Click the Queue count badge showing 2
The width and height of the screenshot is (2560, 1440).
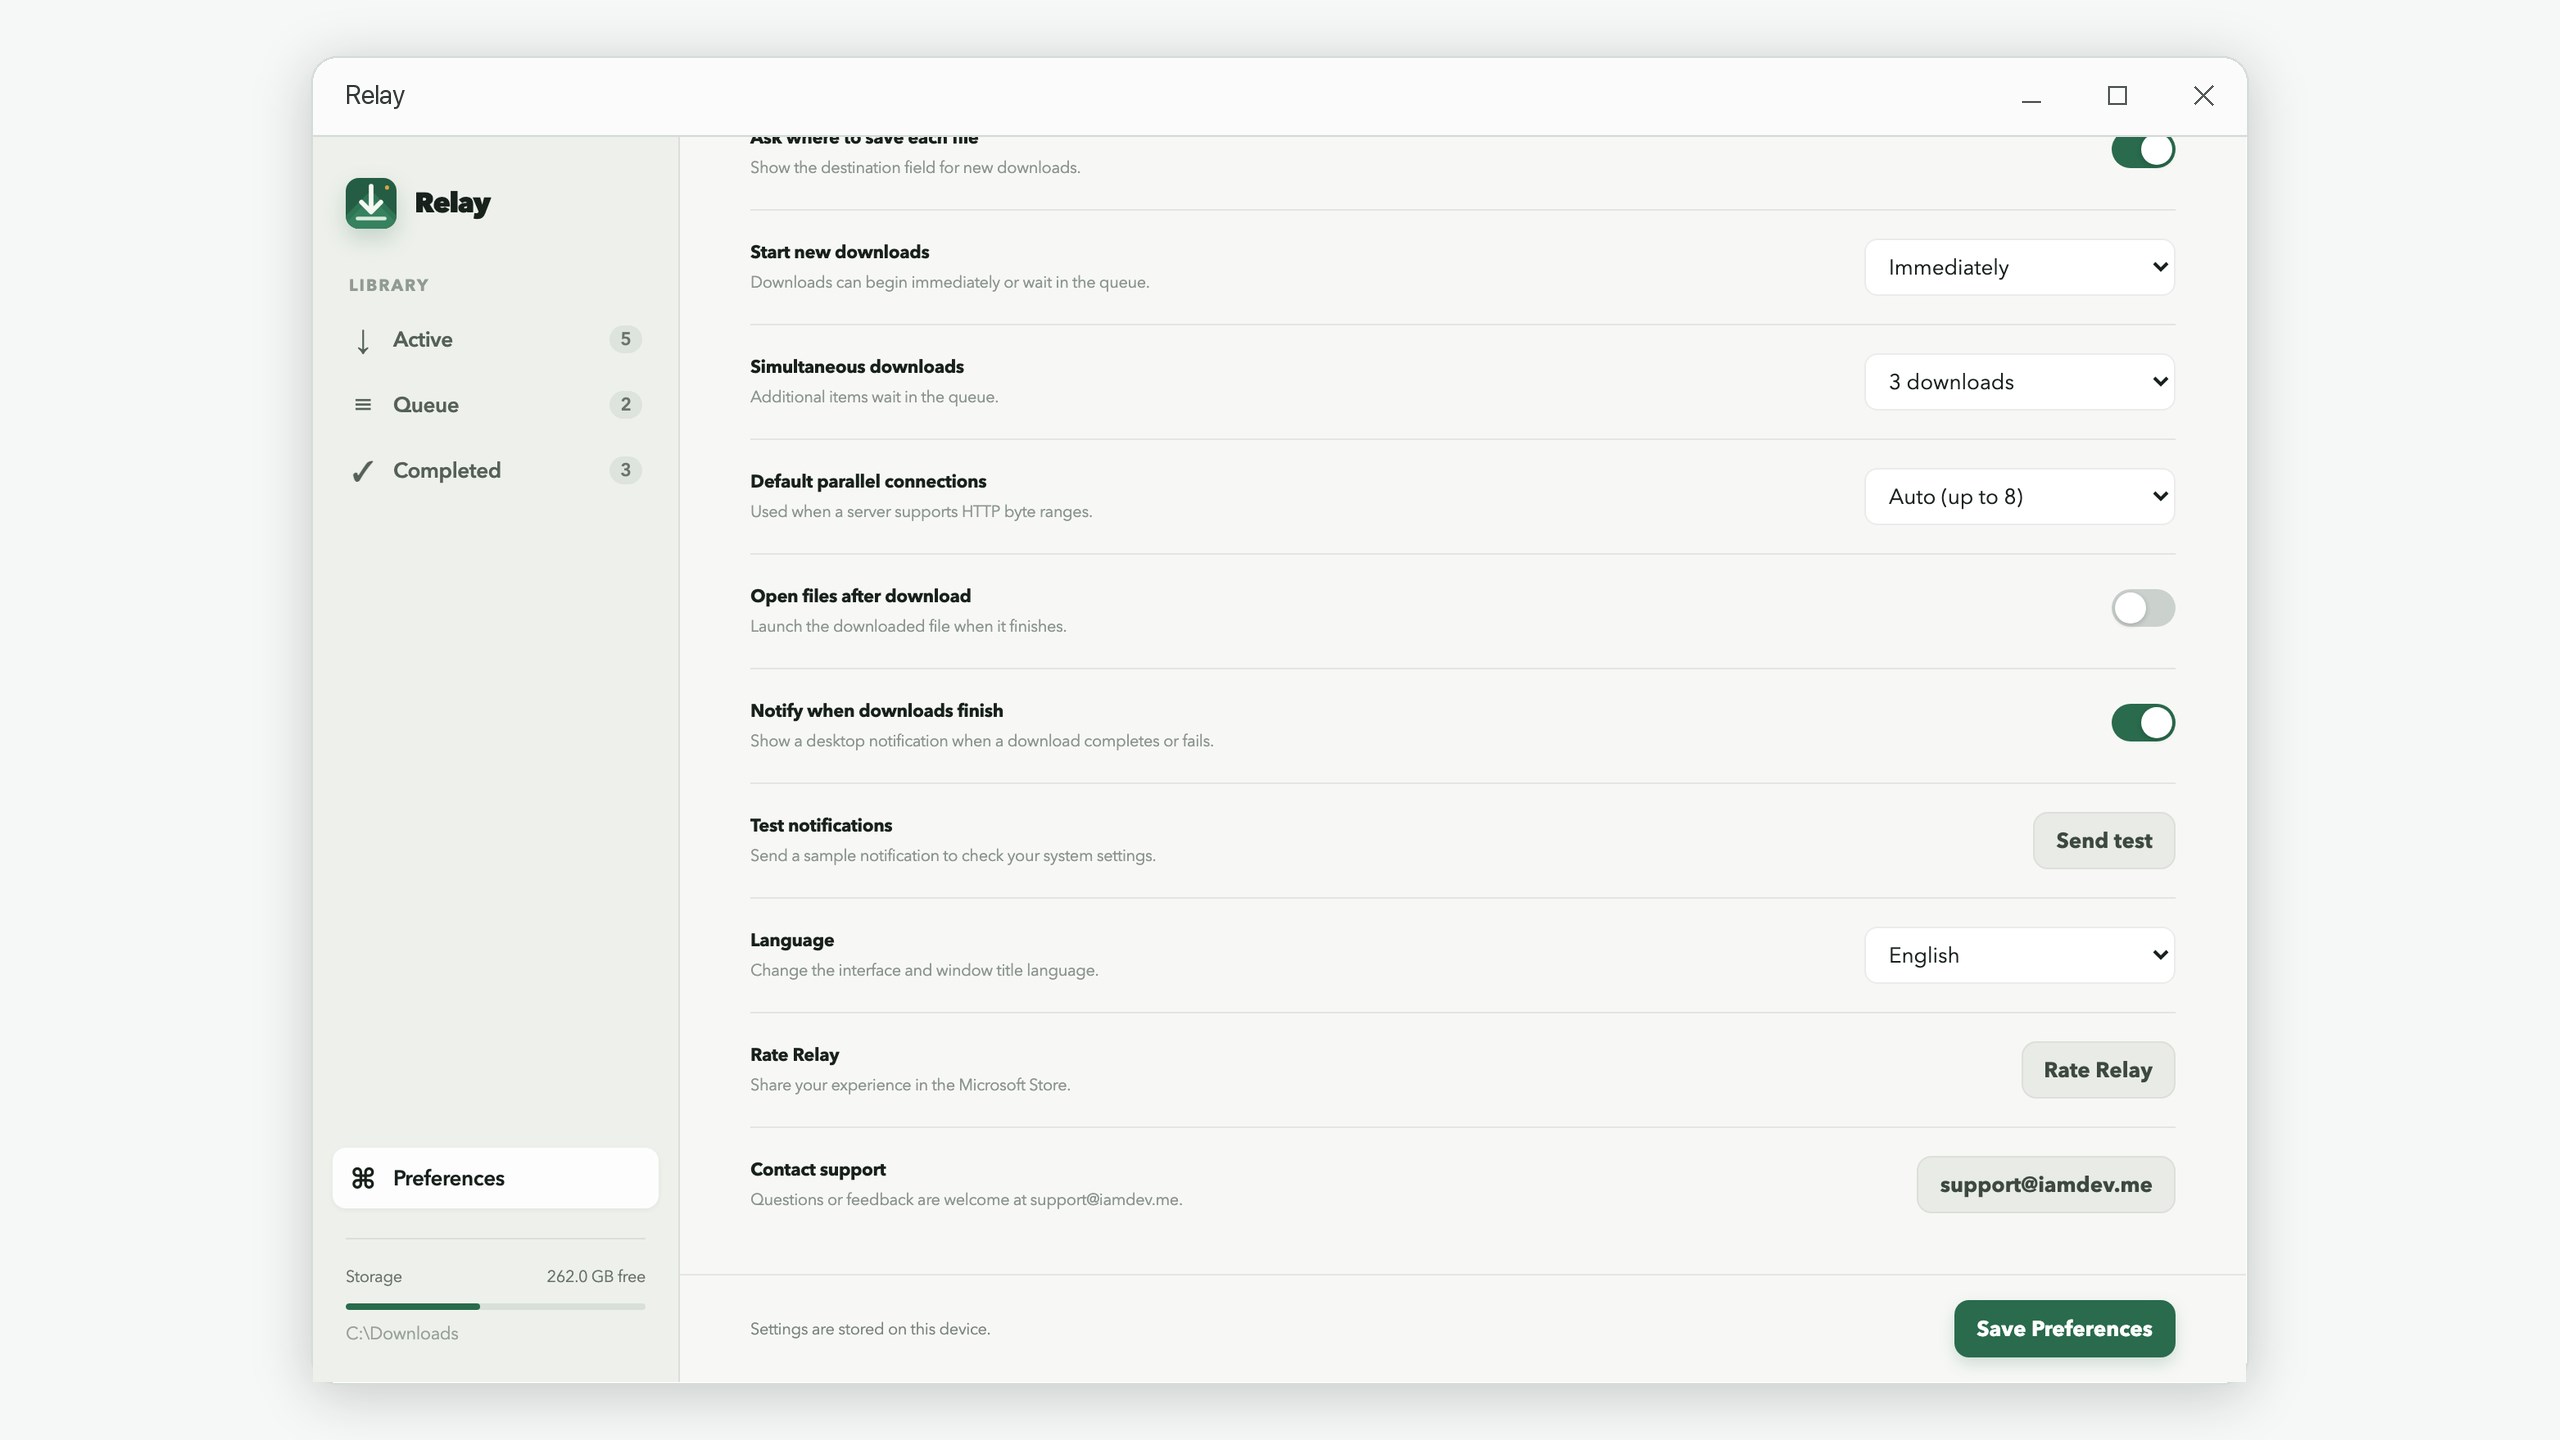point(626,405)
